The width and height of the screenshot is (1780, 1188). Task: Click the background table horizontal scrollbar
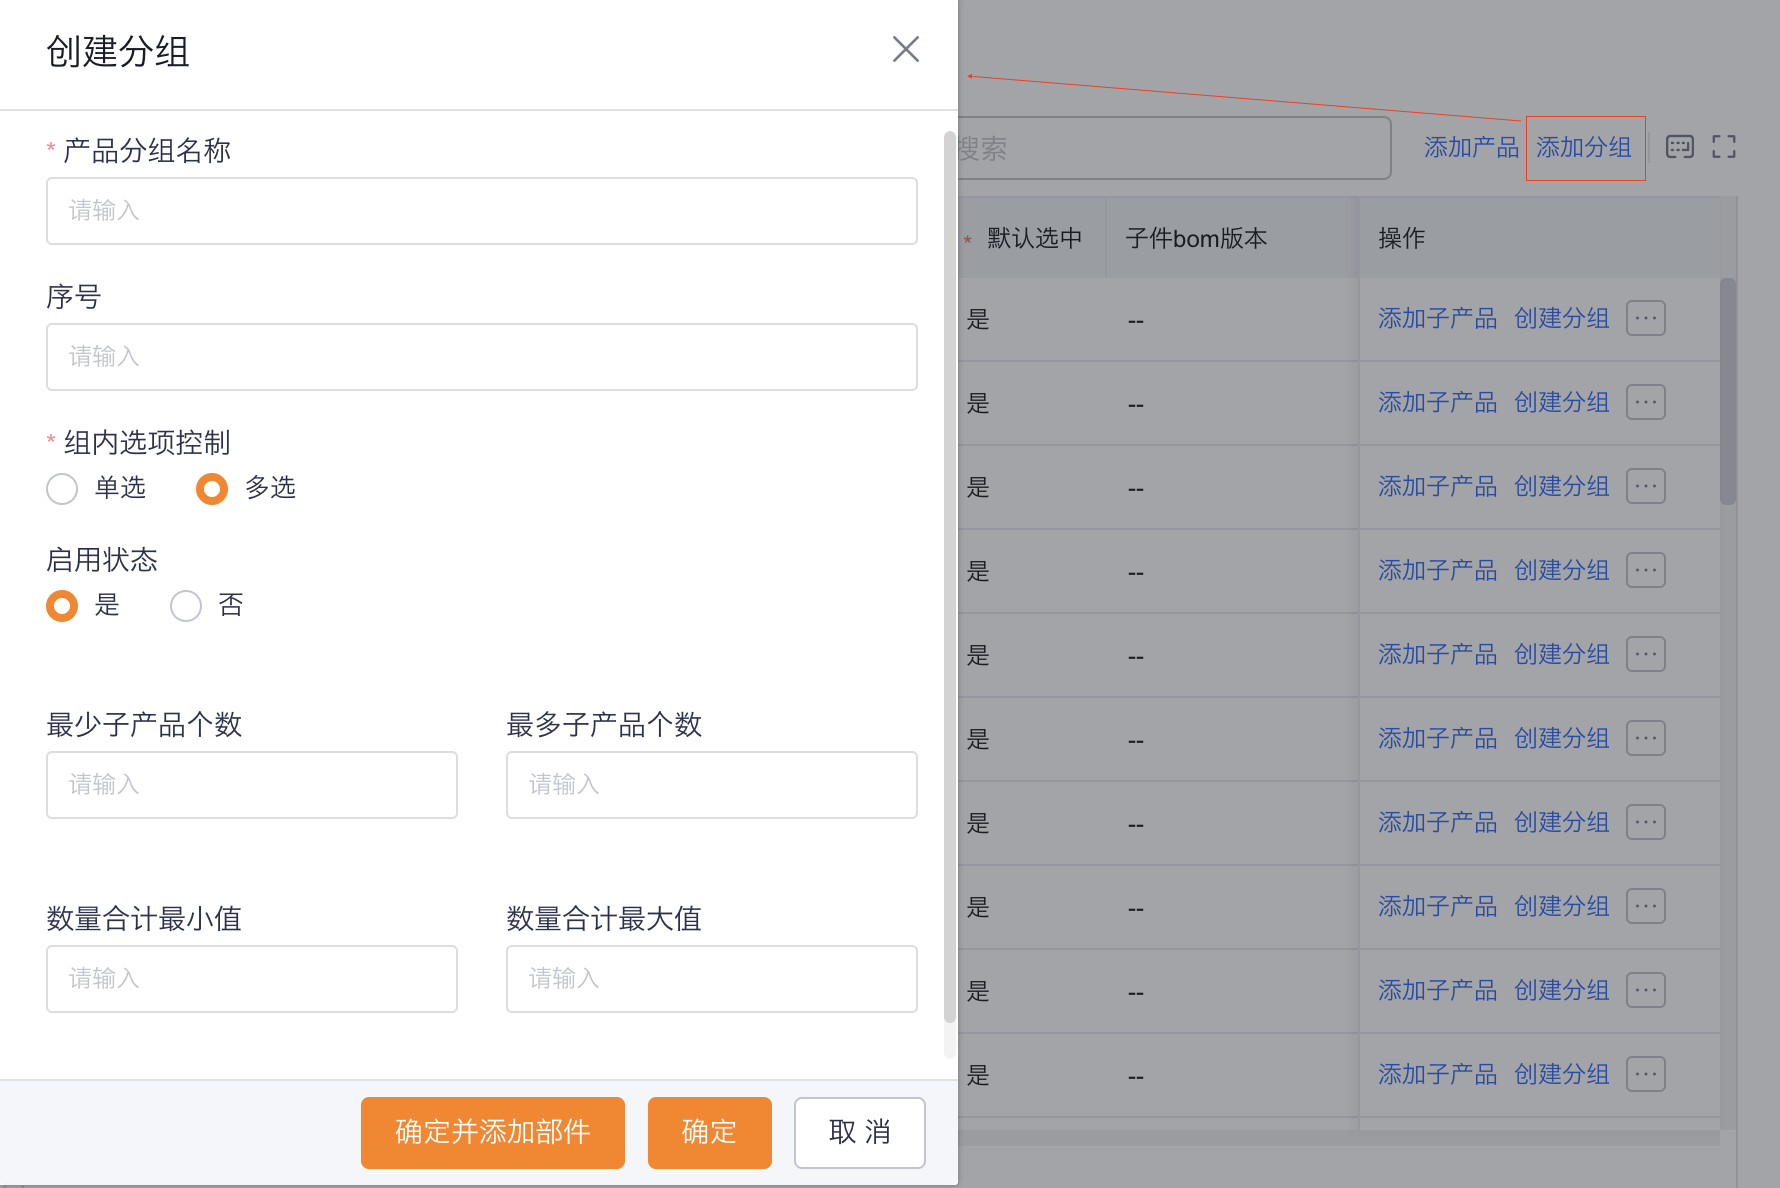1339,1138
